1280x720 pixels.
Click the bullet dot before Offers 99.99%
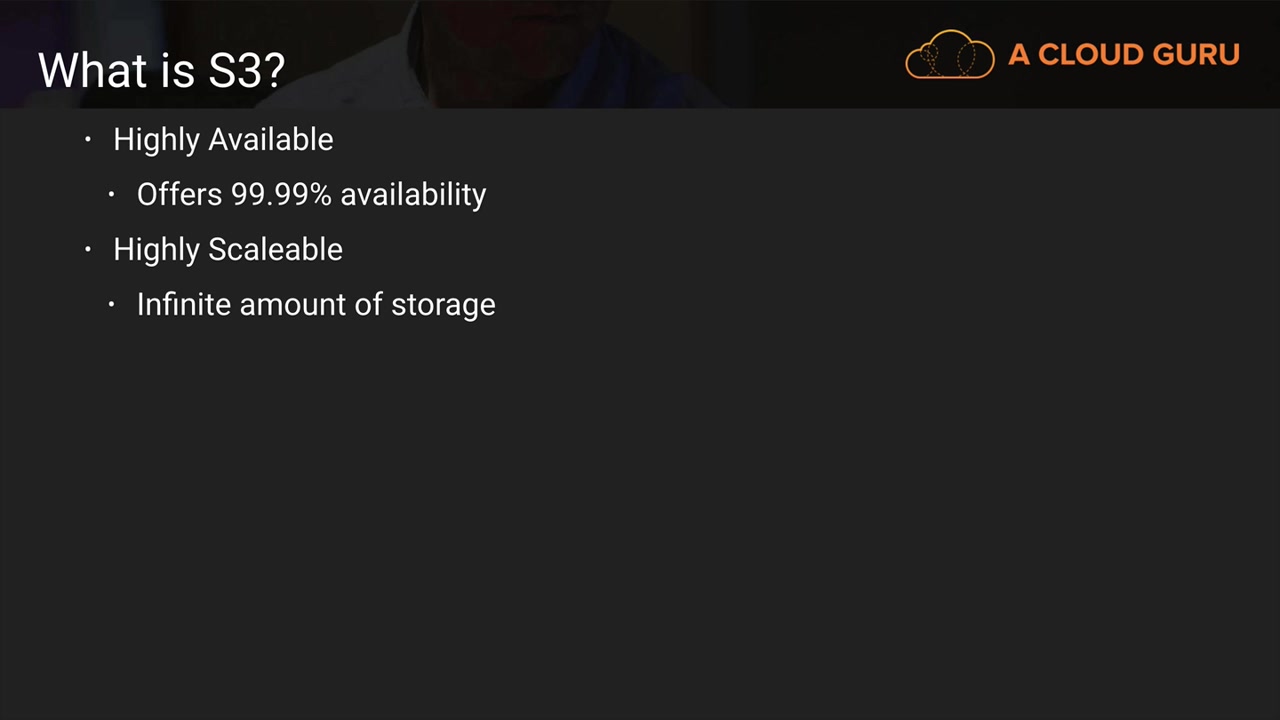click(112, 194)
